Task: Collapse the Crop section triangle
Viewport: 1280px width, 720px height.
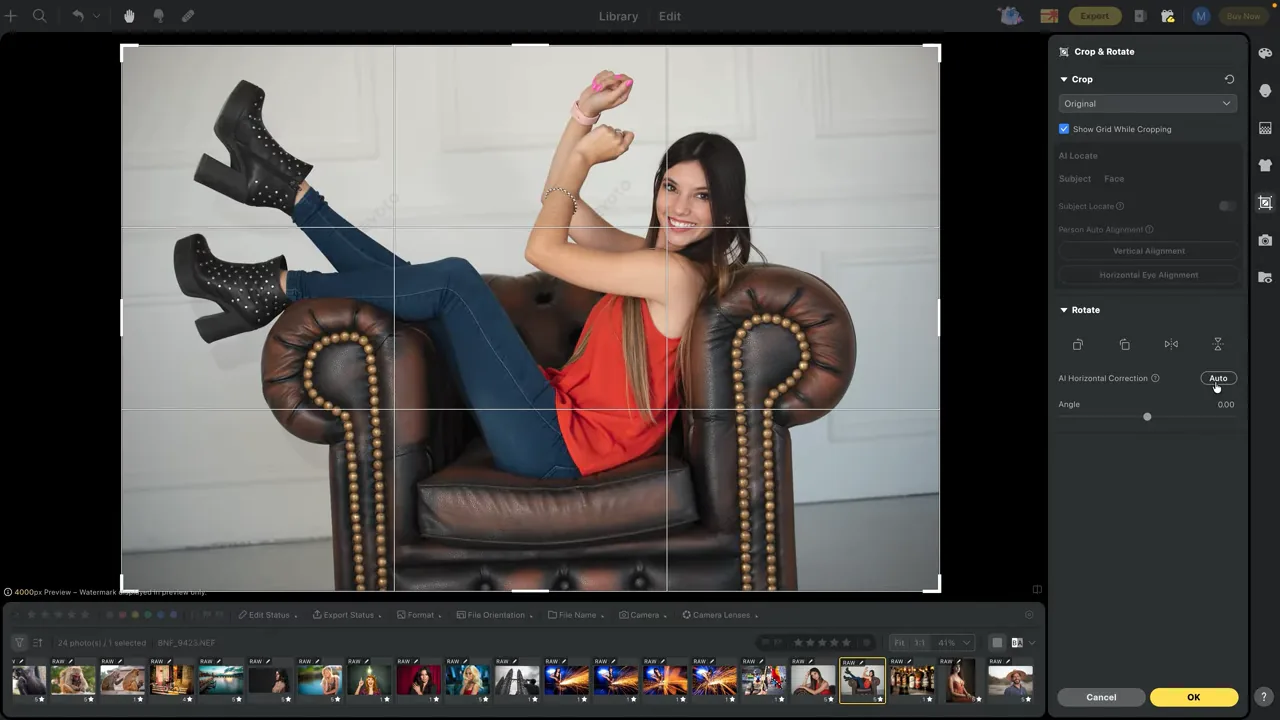Action: click(1064, 79)
